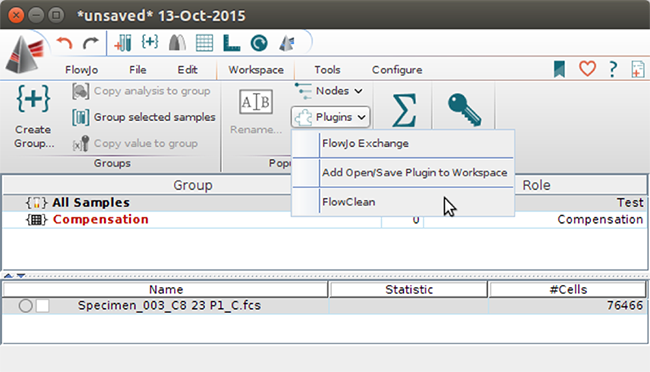Open the FlowJo menu
This screenshot has width=650, height=372.
coord(81,70)
